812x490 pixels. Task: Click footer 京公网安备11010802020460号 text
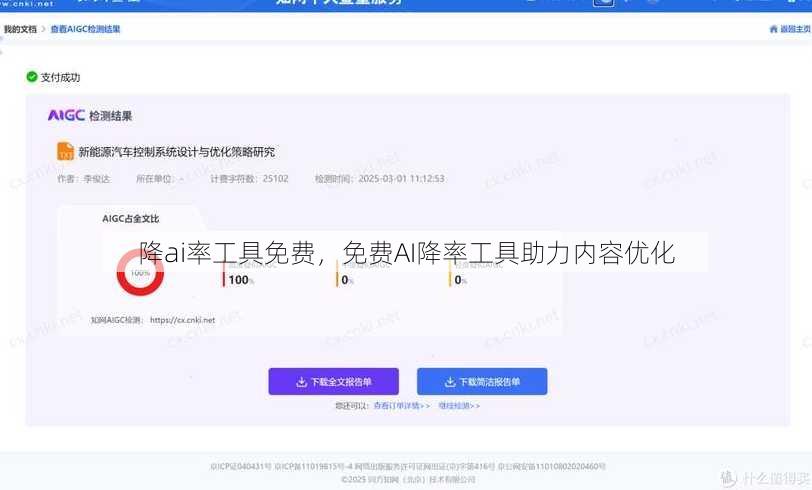[552, 467]
